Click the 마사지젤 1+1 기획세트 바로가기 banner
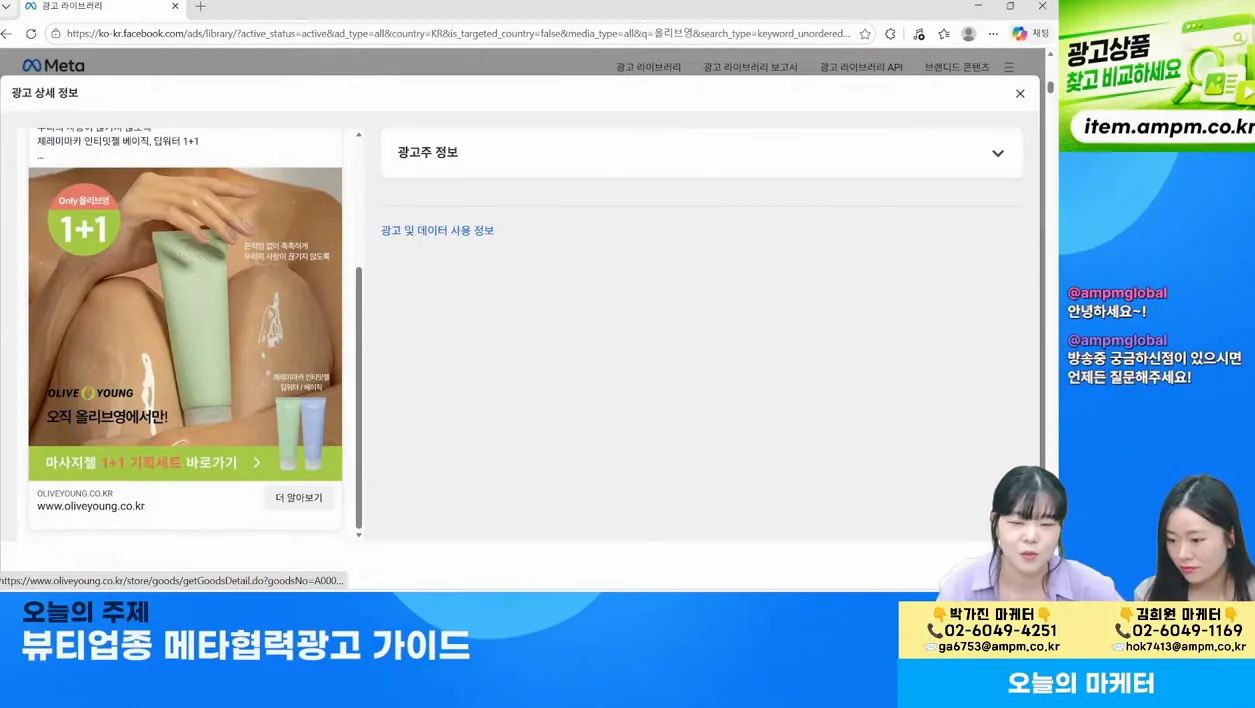The height and width of the screenshot is (708, 1255). 185,463
